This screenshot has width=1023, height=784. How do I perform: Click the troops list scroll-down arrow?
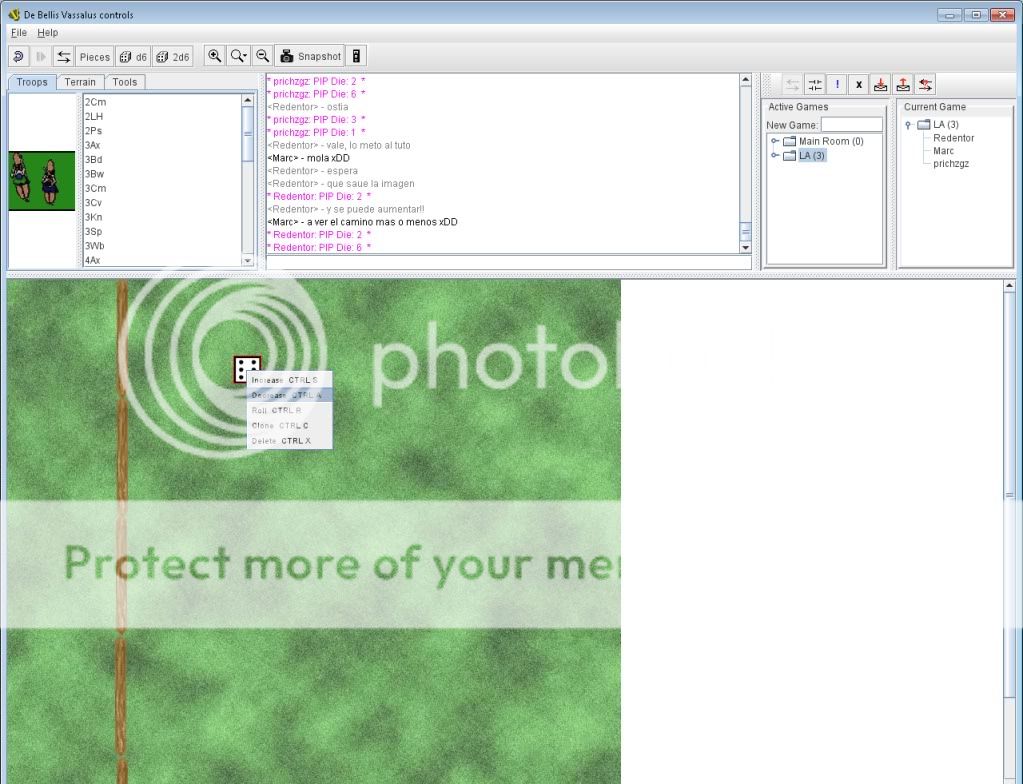(247, 260)
